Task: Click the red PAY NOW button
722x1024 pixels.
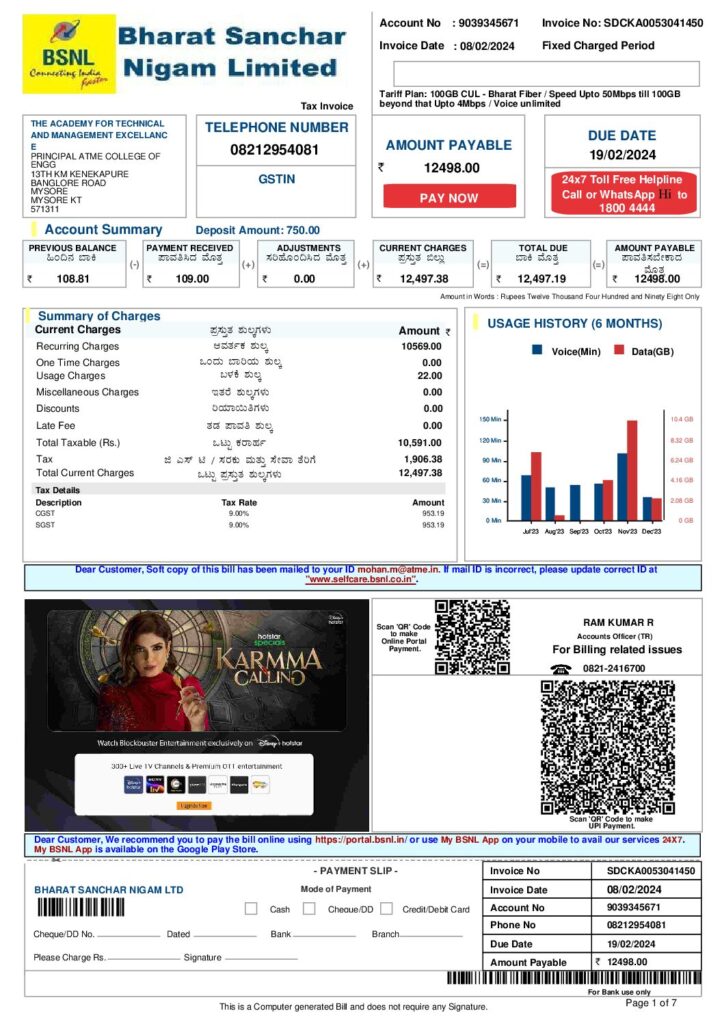Action: click(x=449, y=197)
